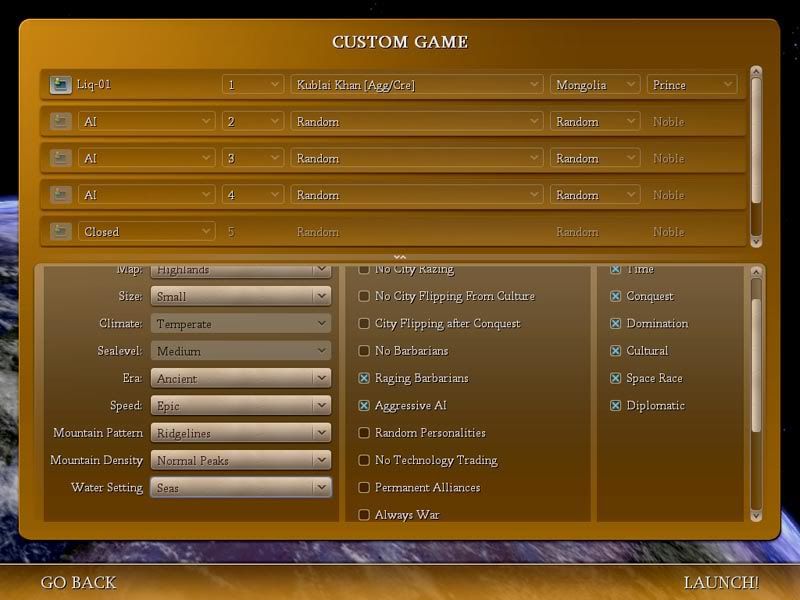Disable the Cultural victory condition
Image resolution: width=800 pixels, height=600 pixels.
click(x=616, y=351)
